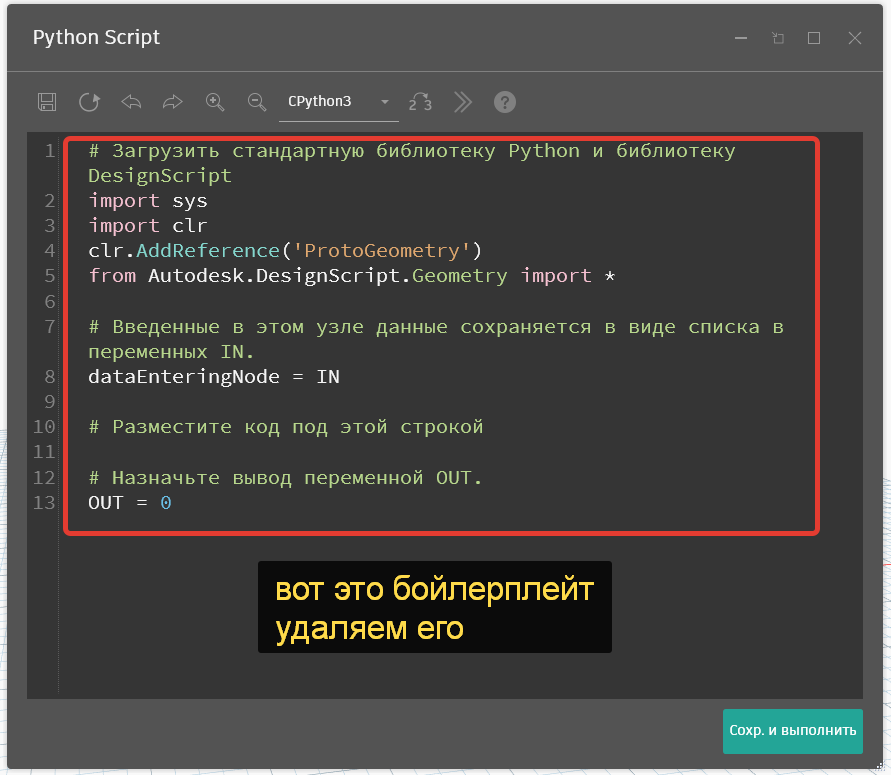
Task: Click the 'OUT = 0' line
Action: (x=130, y=503)
